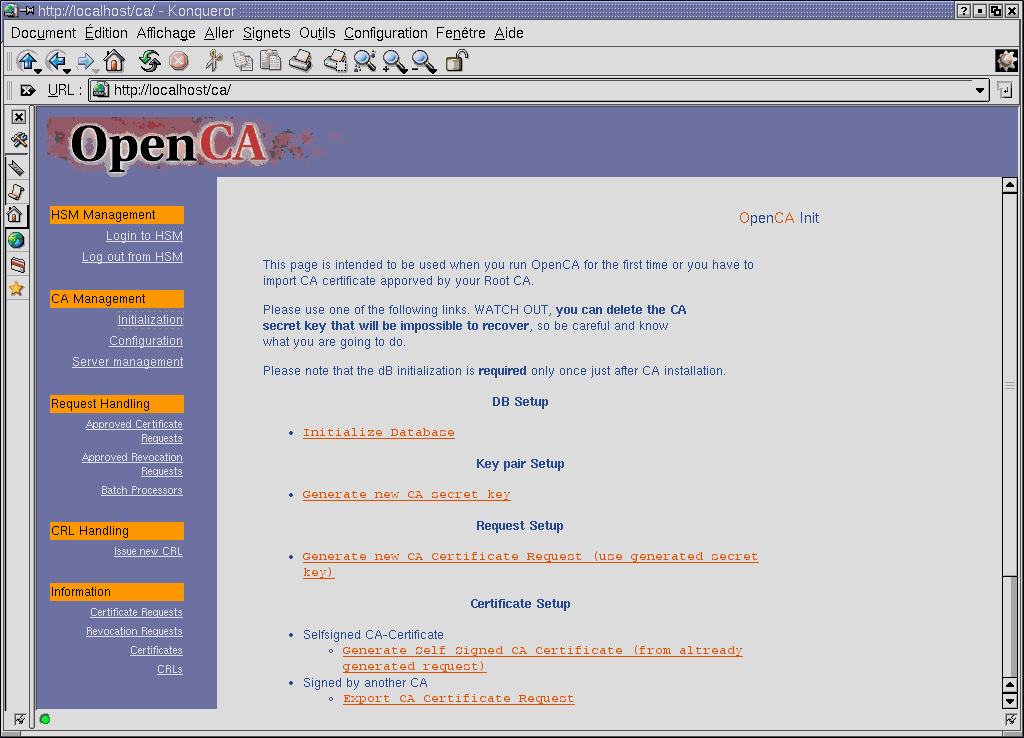Viewport: 1024px width, 738px height.
Task: Select the home folder sidebar tab
Action: (x=16, y=215)
